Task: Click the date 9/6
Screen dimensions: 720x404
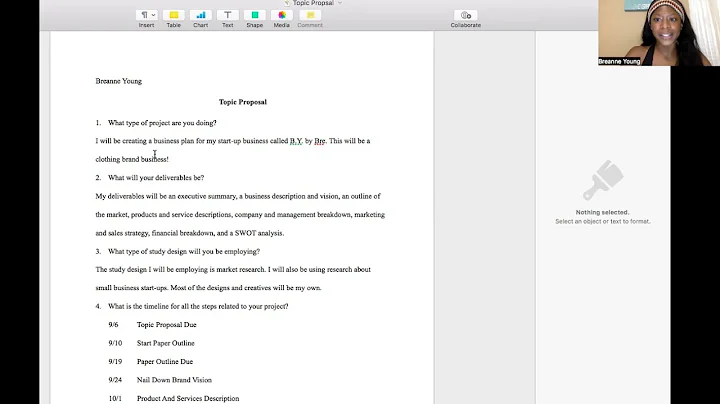Action: (113, 325)
